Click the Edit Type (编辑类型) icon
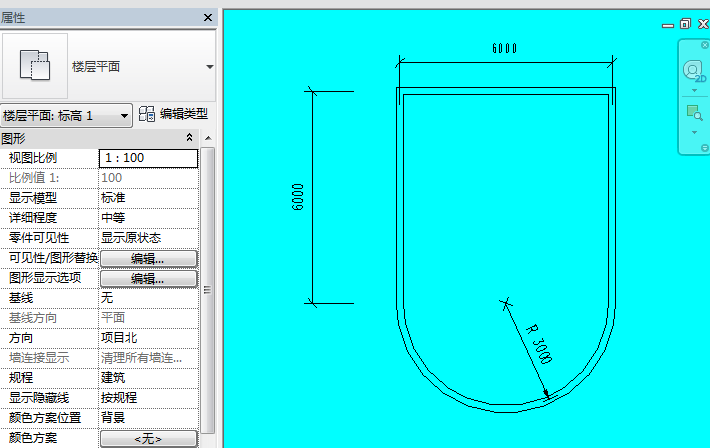This screenshot has width=710, height=448. [147, 115]
